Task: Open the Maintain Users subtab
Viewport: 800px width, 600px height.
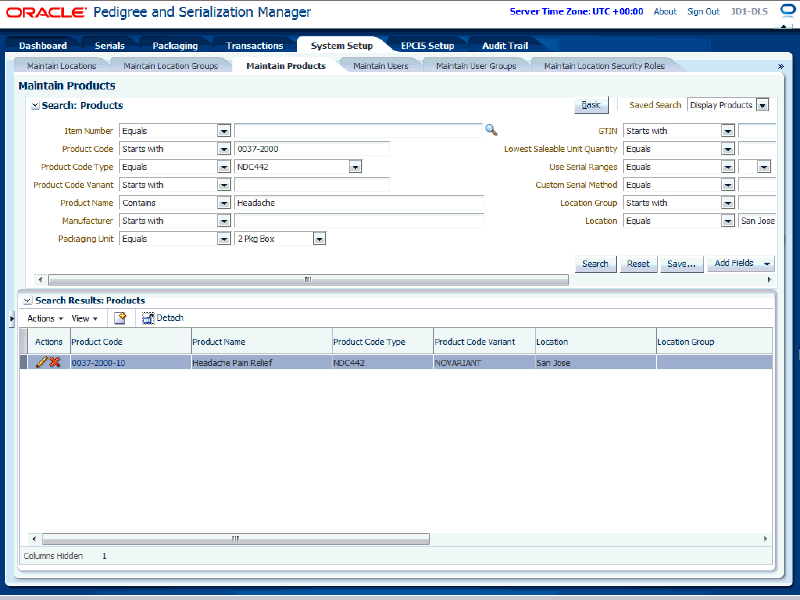Action: [381, 66]
